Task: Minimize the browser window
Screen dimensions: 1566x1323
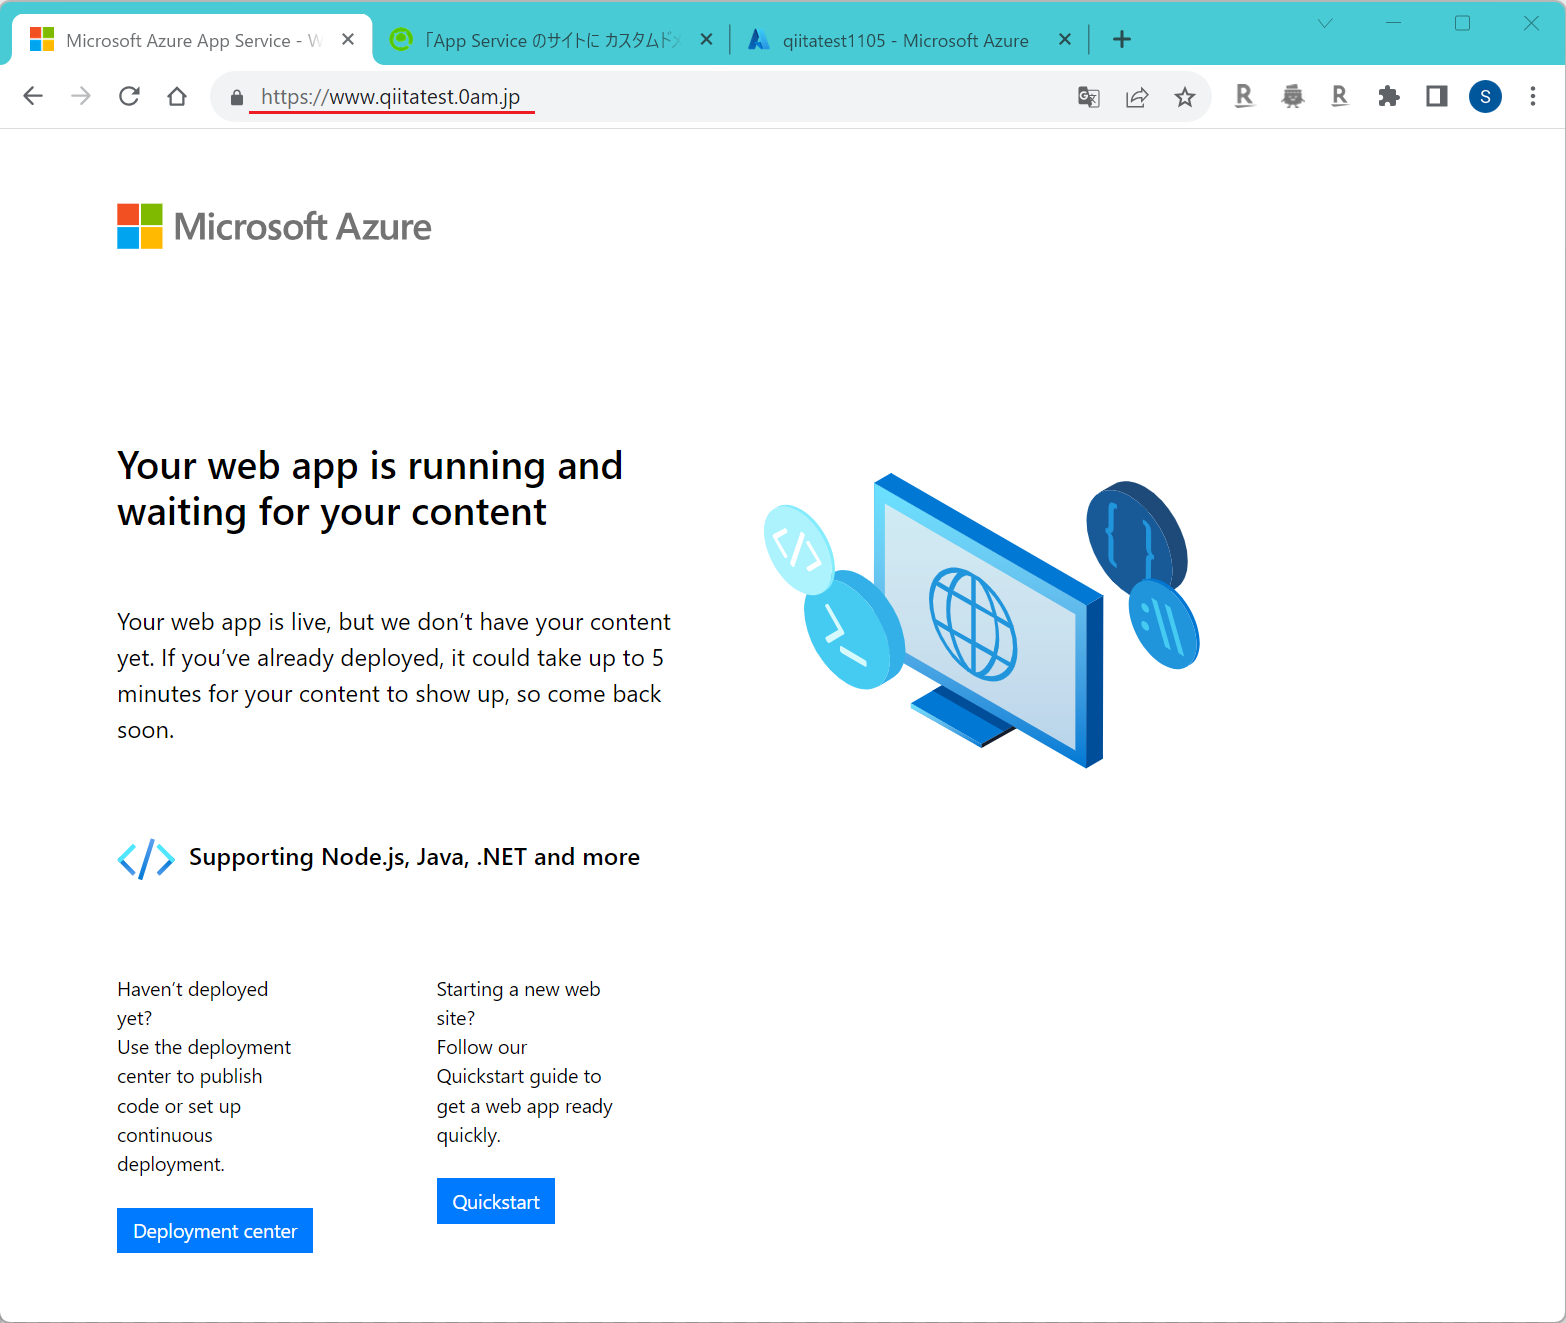Action: click(1393, 23)
